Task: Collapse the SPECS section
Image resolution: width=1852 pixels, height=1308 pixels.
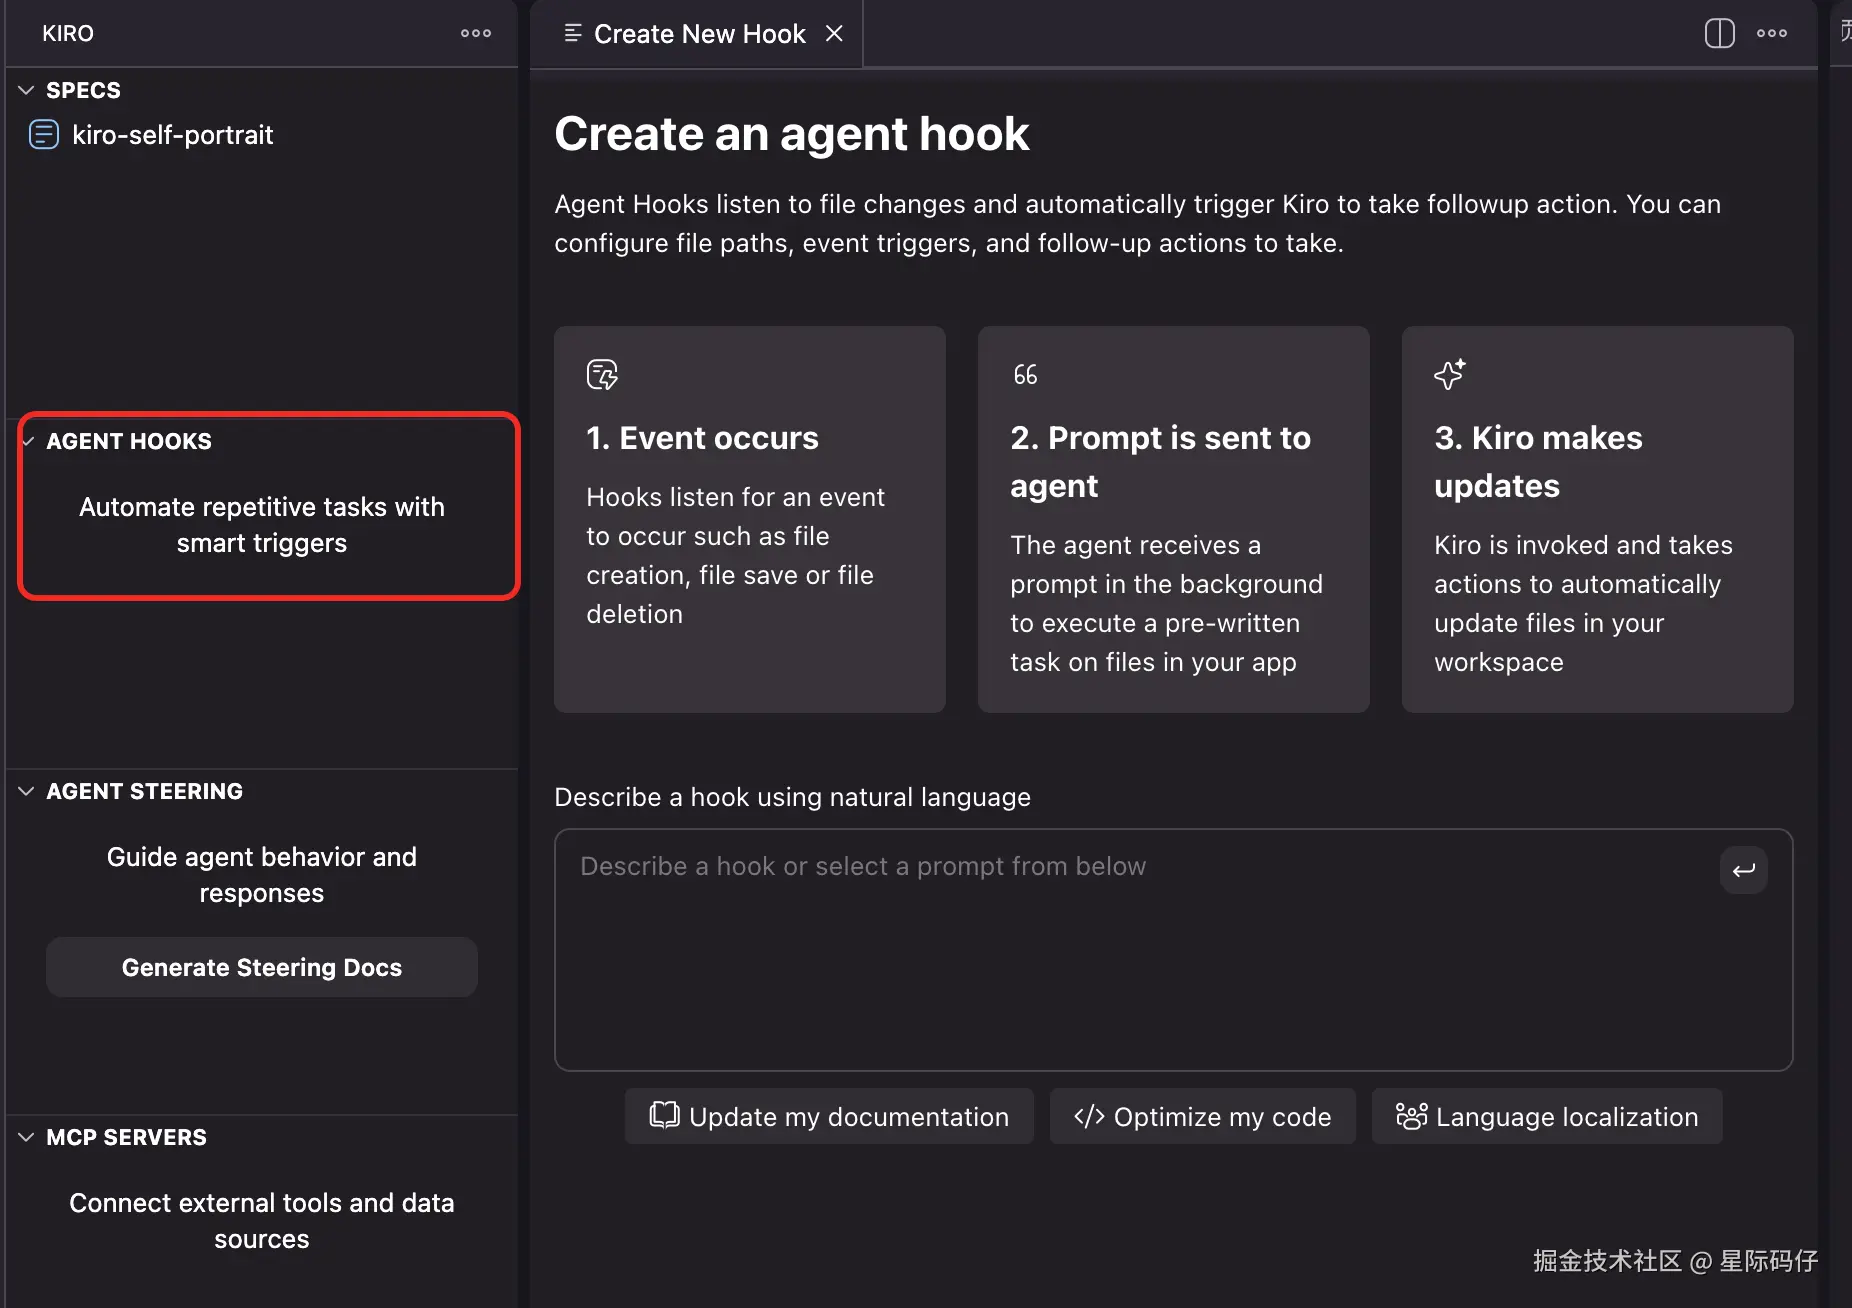Action: (x=27, y=90)
